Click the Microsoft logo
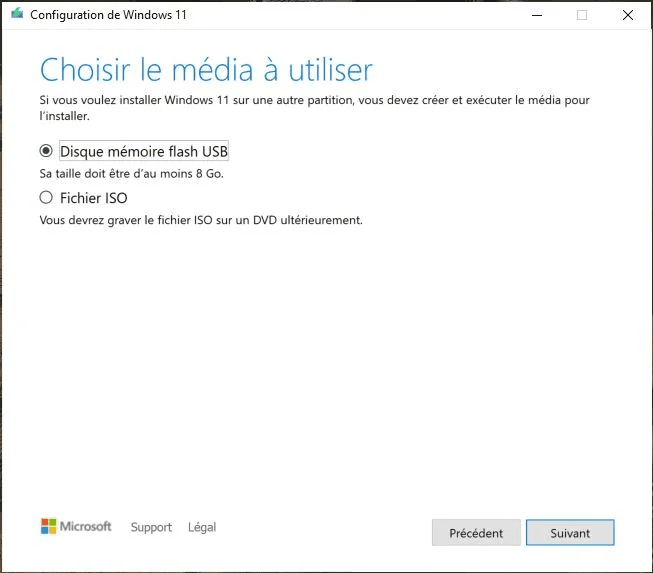The width and height of the screenshot is (653, 573). tap(76, 526)
